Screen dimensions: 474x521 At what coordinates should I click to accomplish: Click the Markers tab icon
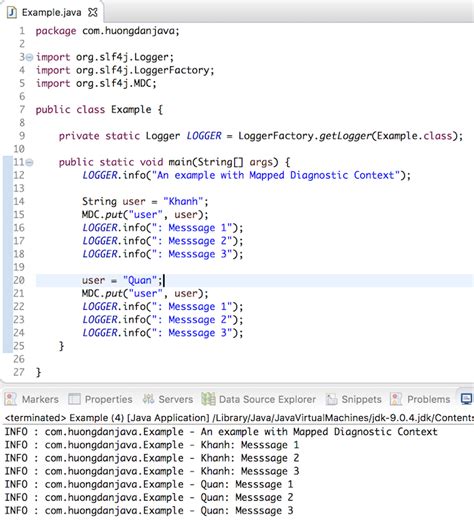pos(11,399)
